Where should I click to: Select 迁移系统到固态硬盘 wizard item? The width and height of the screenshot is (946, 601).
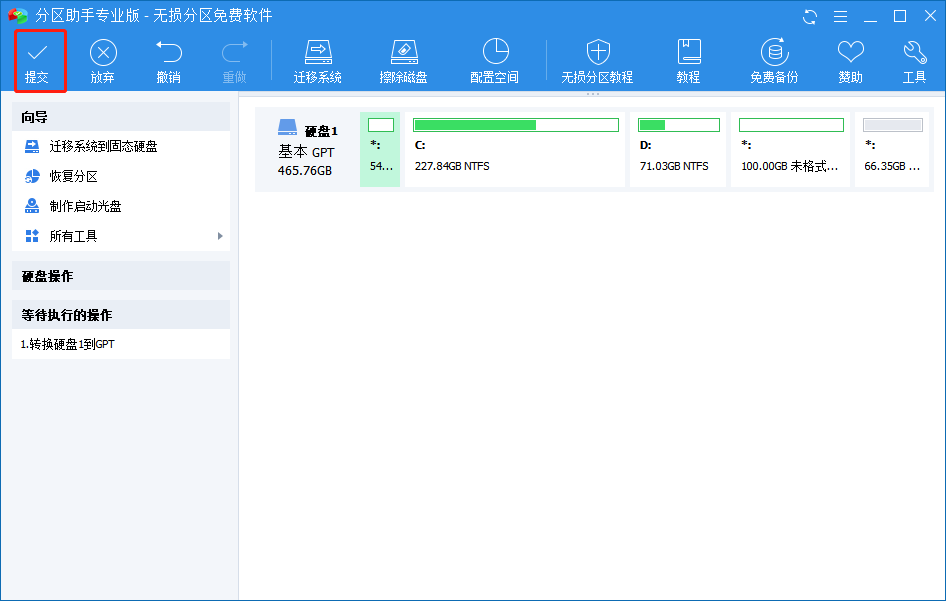121,147
